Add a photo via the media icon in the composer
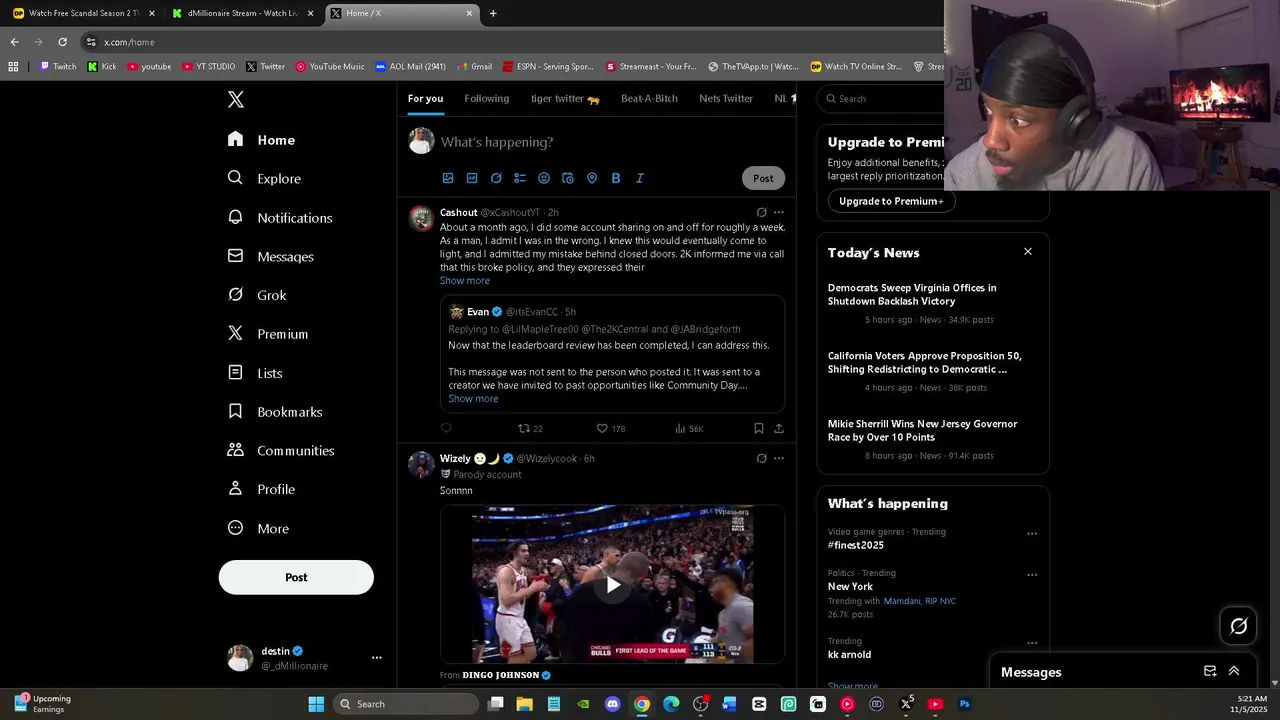 coord(448,178)
